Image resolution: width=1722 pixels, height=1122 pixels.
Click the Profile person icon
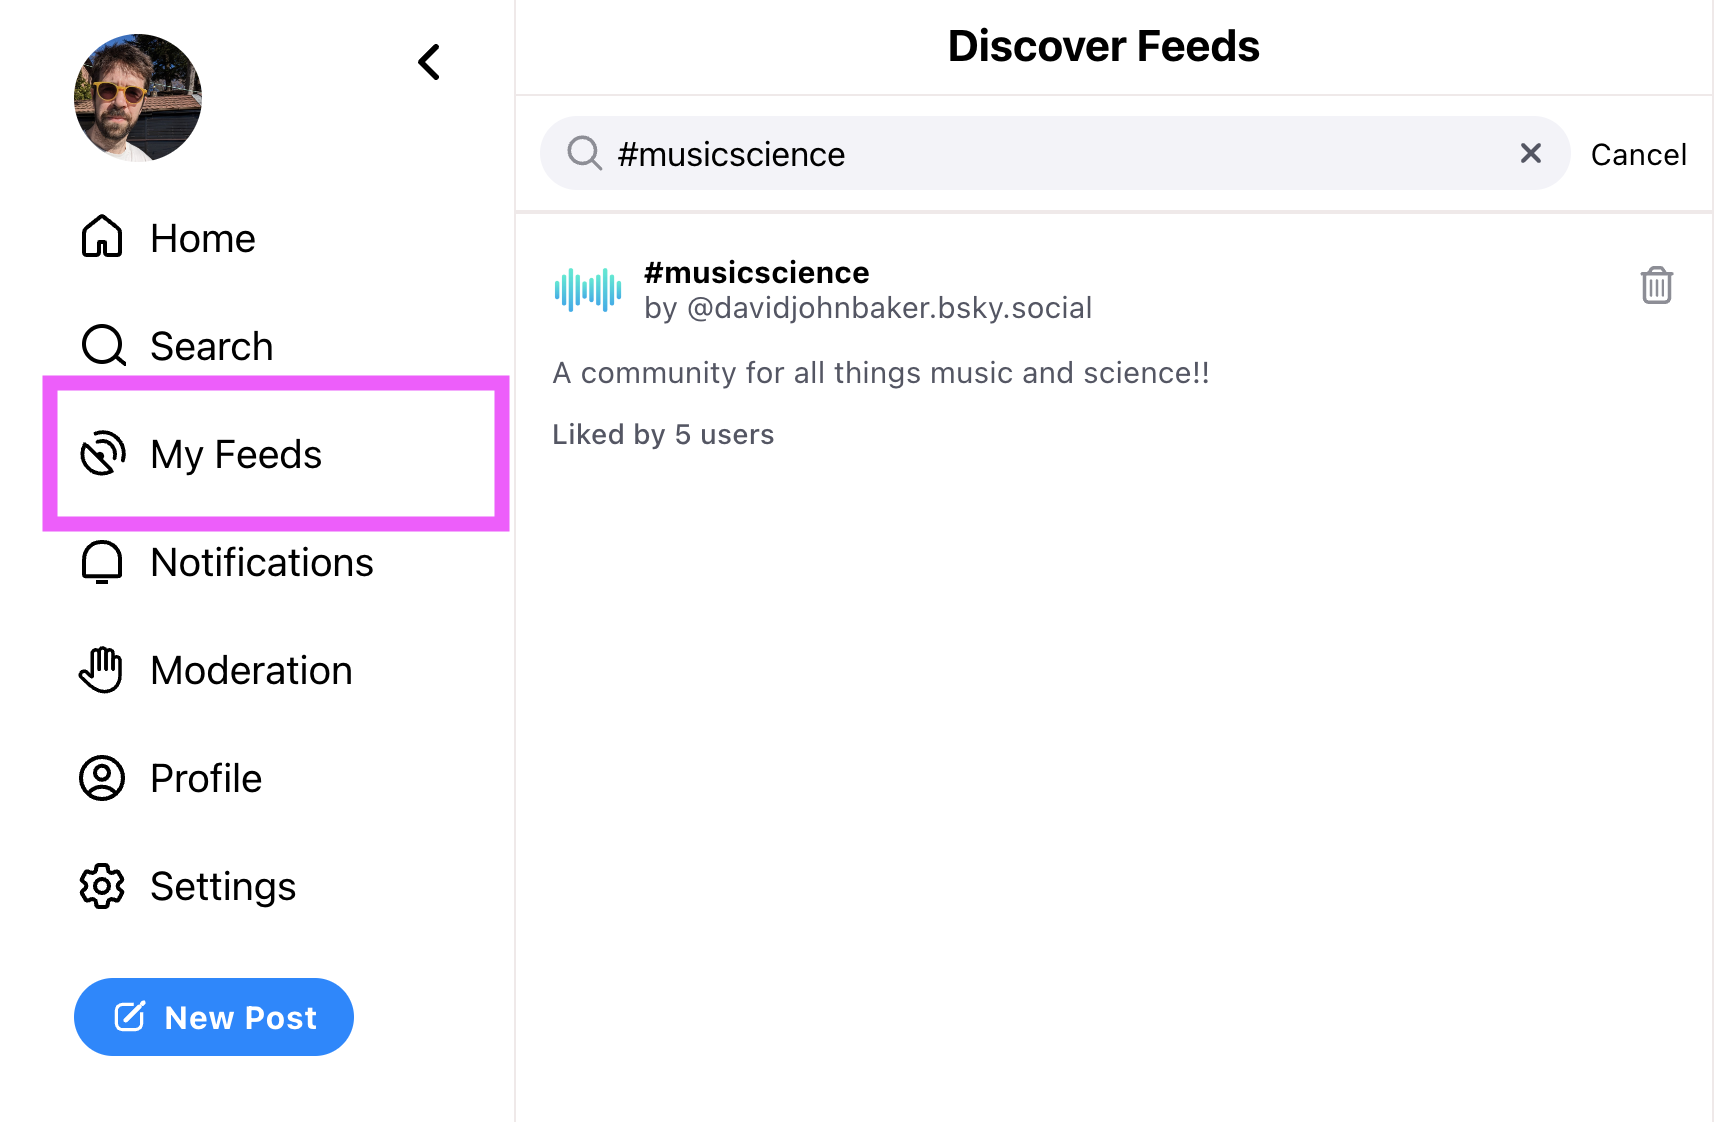(102, 778)
